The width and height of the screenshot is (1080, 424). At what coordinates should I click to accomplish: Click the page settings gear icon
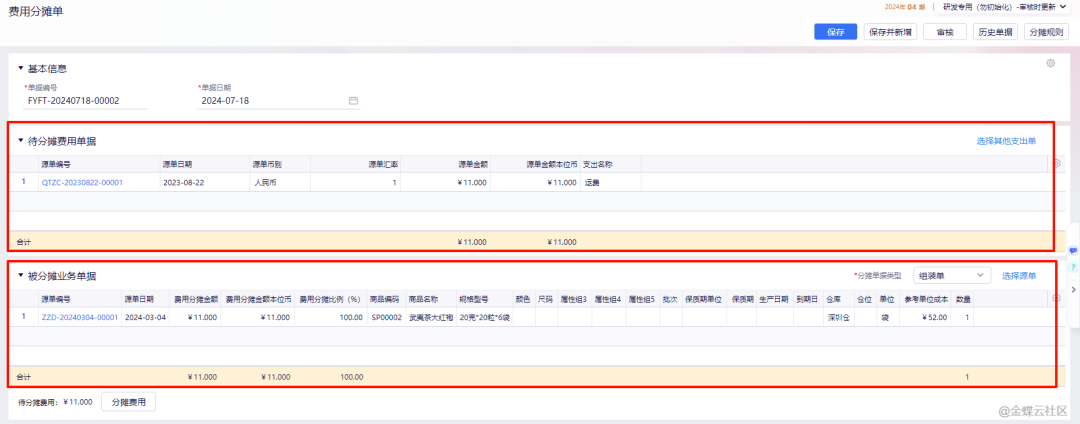(1050, 63)
